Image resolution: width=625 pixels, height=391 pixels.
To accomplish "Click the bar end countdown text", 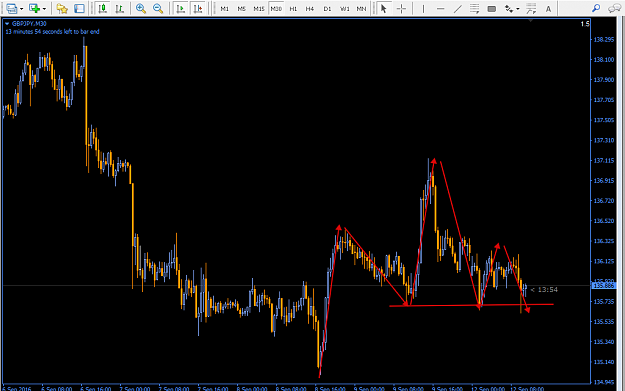I will pyautogui.click(x=52, y=31).
